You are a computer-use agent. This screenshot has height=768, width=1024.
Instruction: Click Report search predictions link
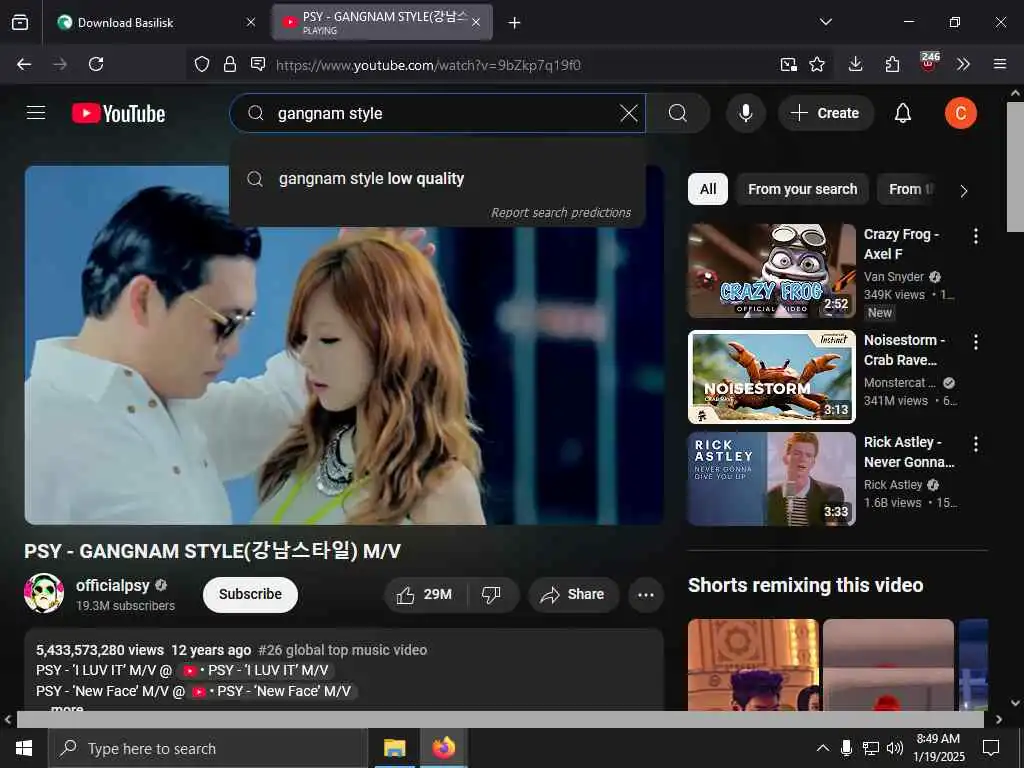pos(560,213)
